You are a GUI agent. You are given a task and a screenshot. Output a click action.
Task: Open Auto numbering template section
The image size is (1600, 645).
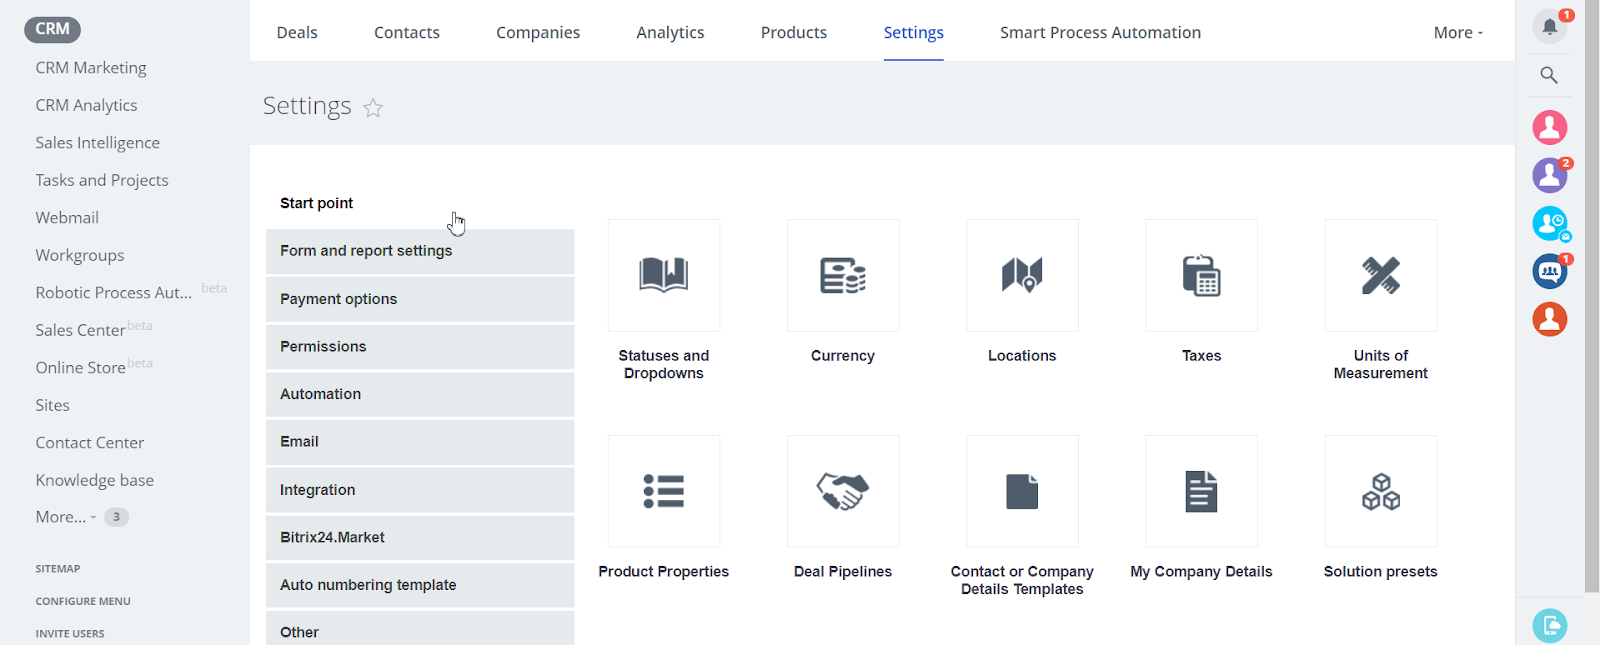[x=420, y=585]
